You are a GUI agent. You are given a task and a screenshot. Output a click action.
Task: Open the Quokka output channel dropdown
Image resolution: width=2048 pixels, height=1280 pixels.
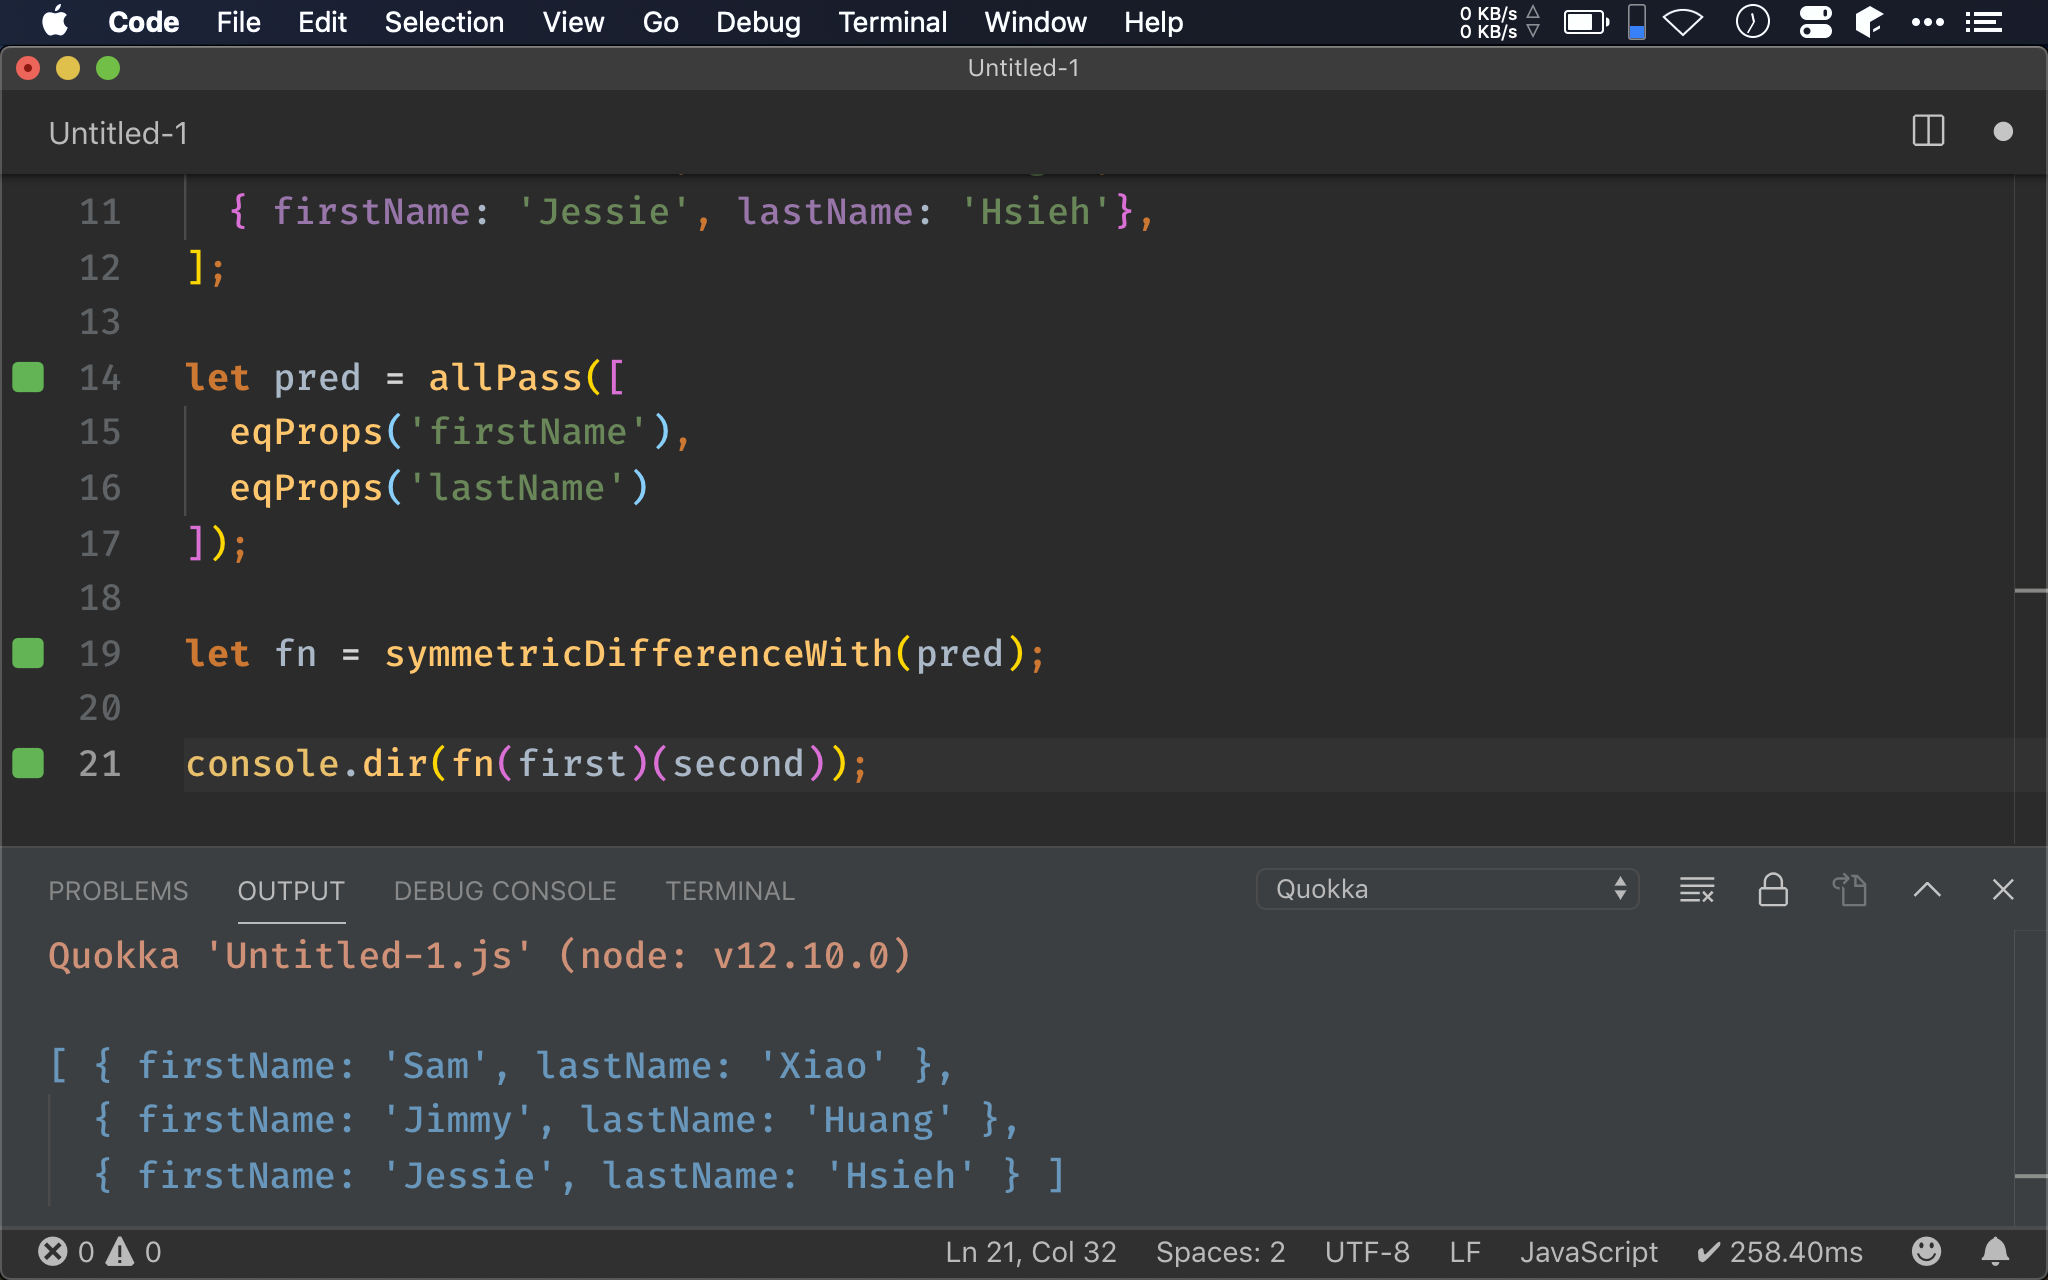pyautogui.click(x=1447, y=889)
